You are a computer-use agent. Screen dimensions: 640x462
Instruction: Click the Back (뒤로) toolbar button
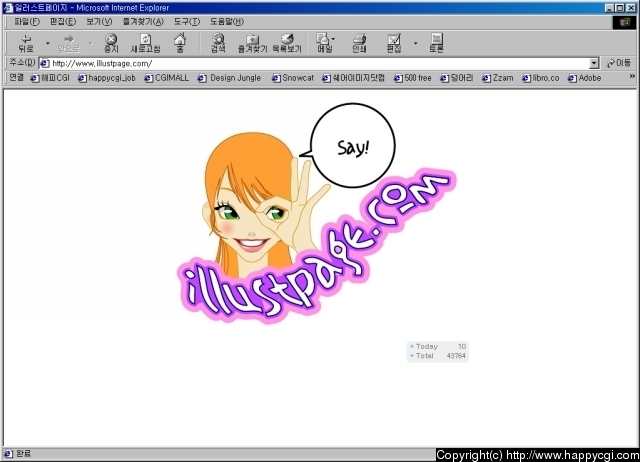pos(26,43)
